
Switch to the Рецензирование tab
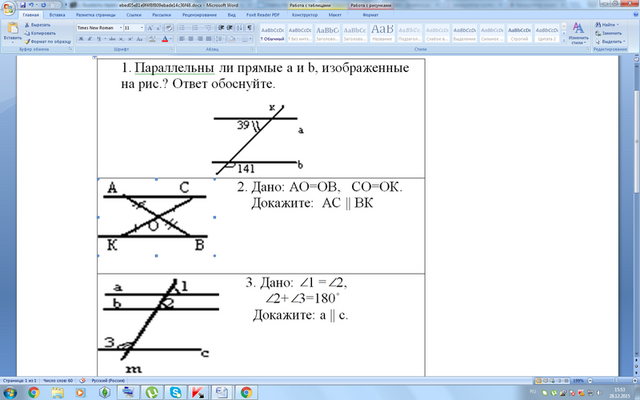200,15
